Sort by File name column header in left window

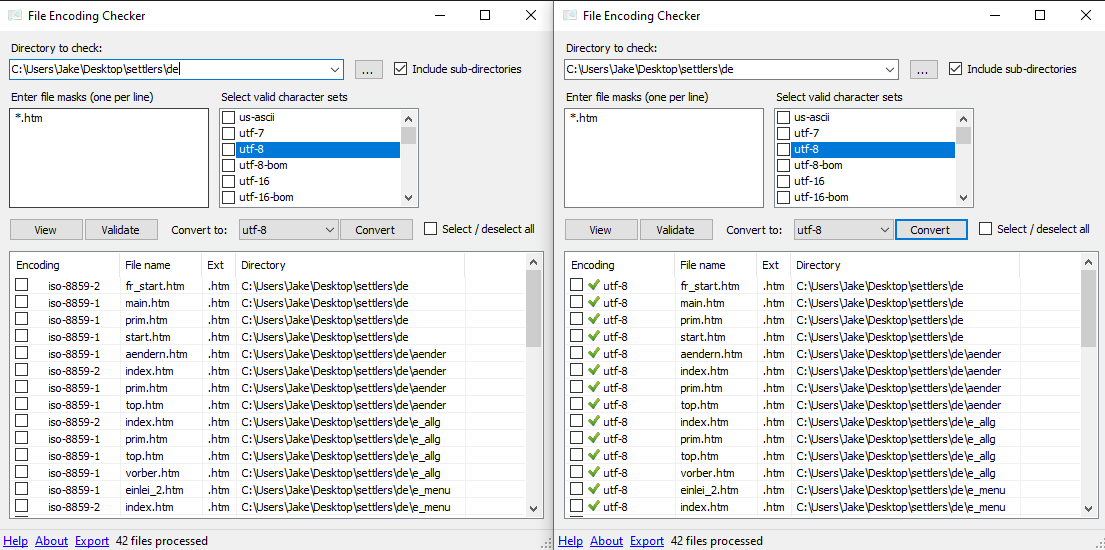[x=161, y=265]
